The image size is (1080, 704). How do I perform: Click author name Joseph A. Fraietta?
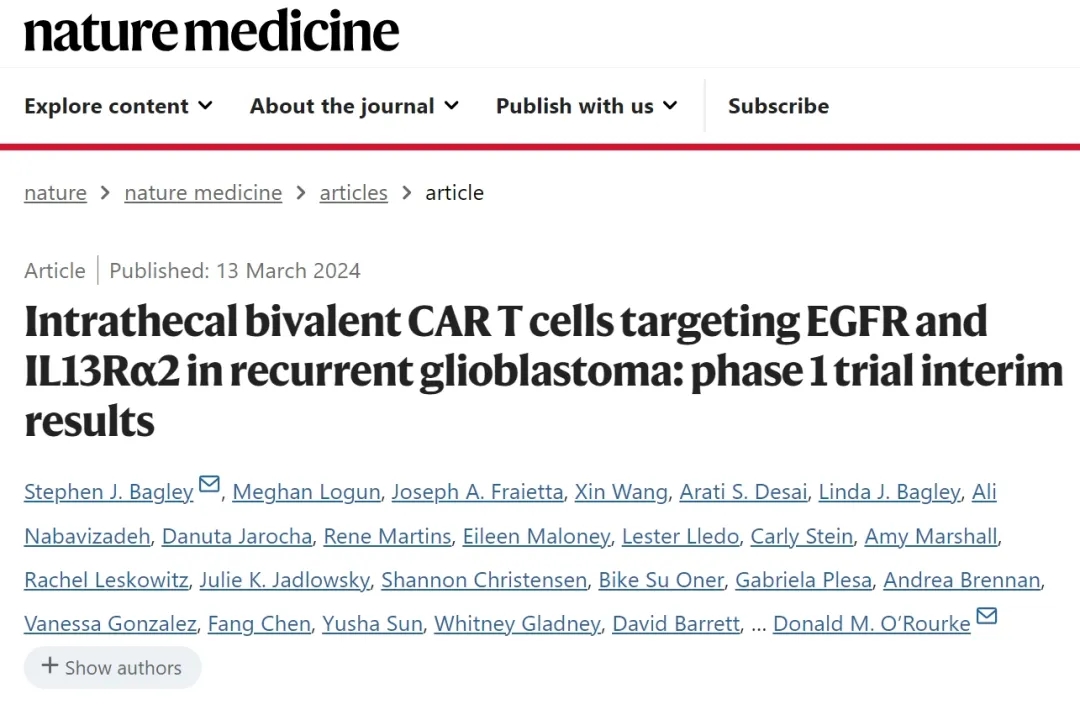[477, 492]
